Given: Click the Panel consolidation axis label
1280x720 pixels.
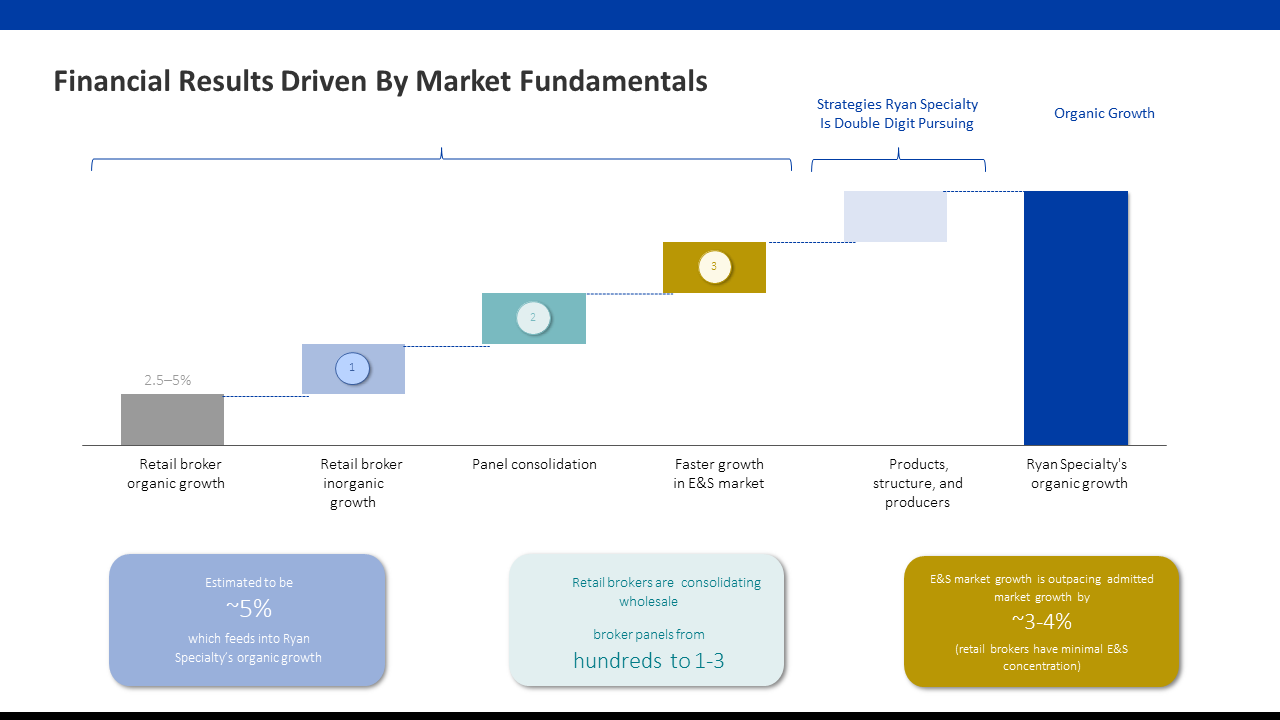Looking at the screenshot, I should [x=534, y=464].
